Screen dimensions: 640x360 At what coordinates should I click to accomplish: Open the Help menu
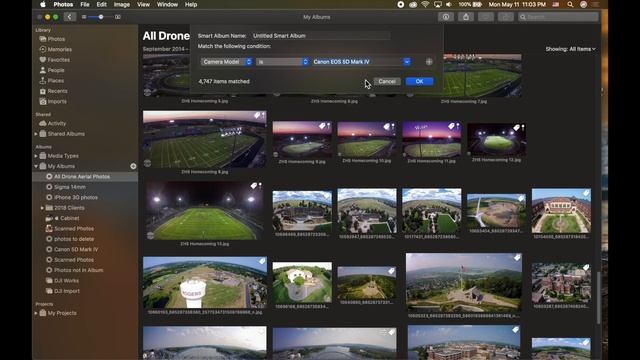(x=191, y=4)
